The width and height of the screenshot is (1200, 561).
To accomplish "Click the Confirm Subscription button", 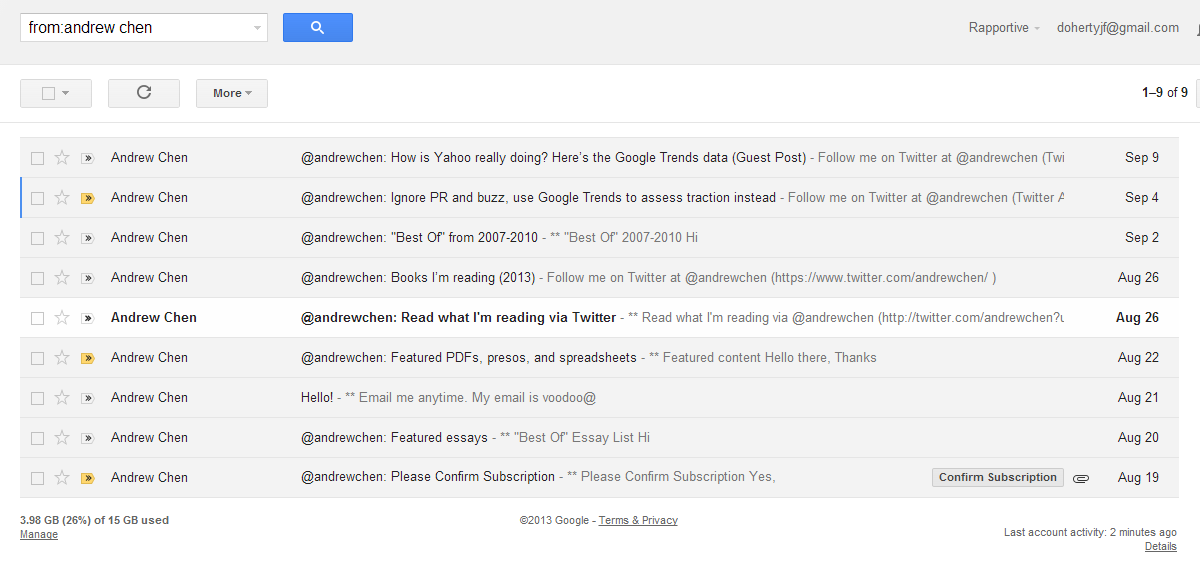I will tap(998, 478).
